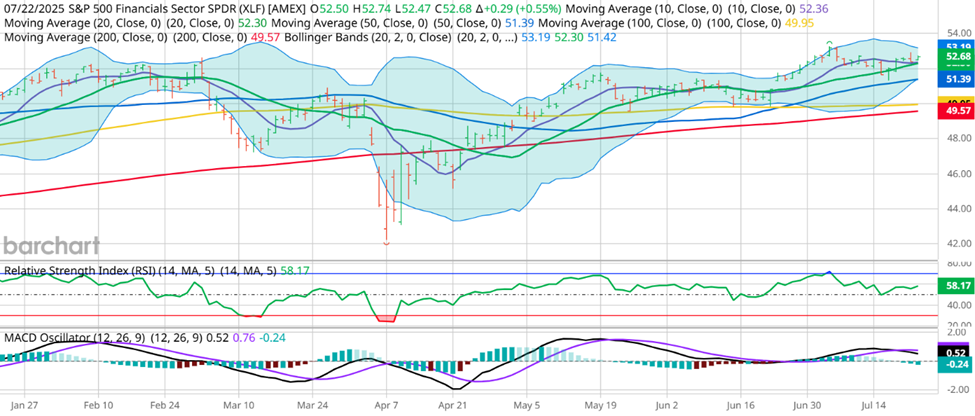Select the Feb 10 date label
975x416 pixels.
coord(96,404)
